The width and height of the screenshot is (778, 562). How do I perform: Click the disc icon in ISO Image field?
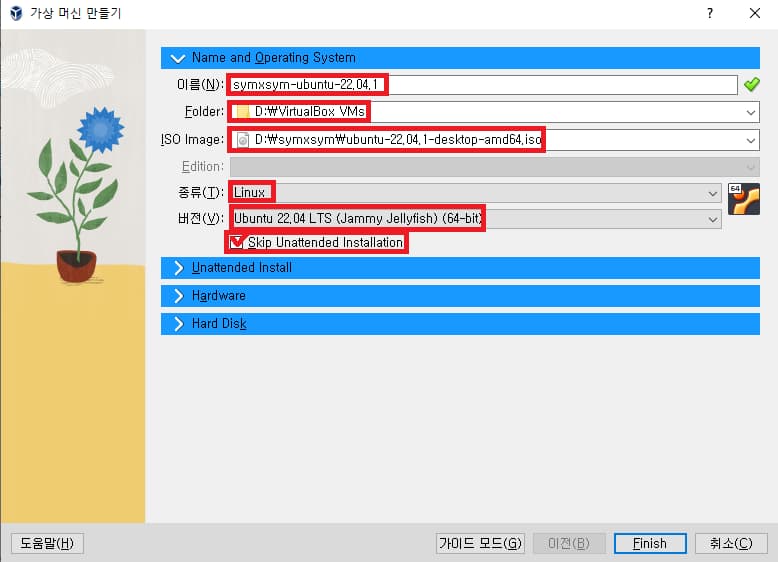pyautogui.click(x=243, y=140)
